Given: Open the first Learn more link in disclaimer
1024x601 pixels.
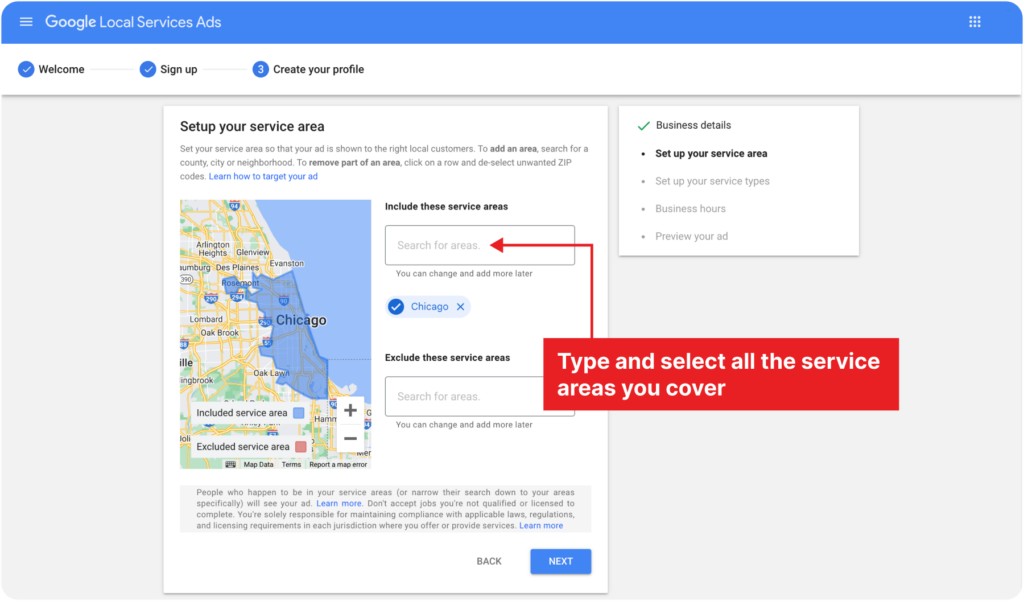Looking at the screenshot, I should tap(338, 504).
